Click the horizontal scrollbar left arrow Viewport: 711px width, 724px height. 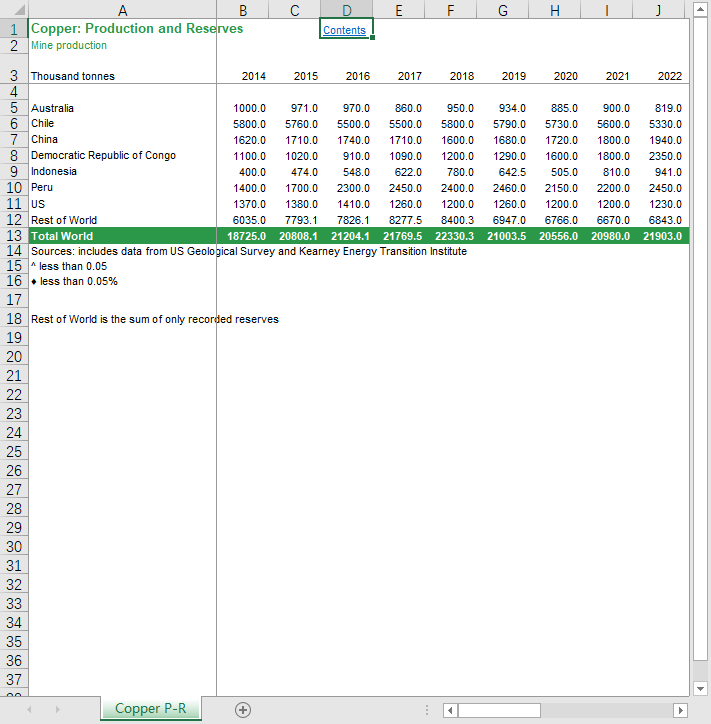450,710
